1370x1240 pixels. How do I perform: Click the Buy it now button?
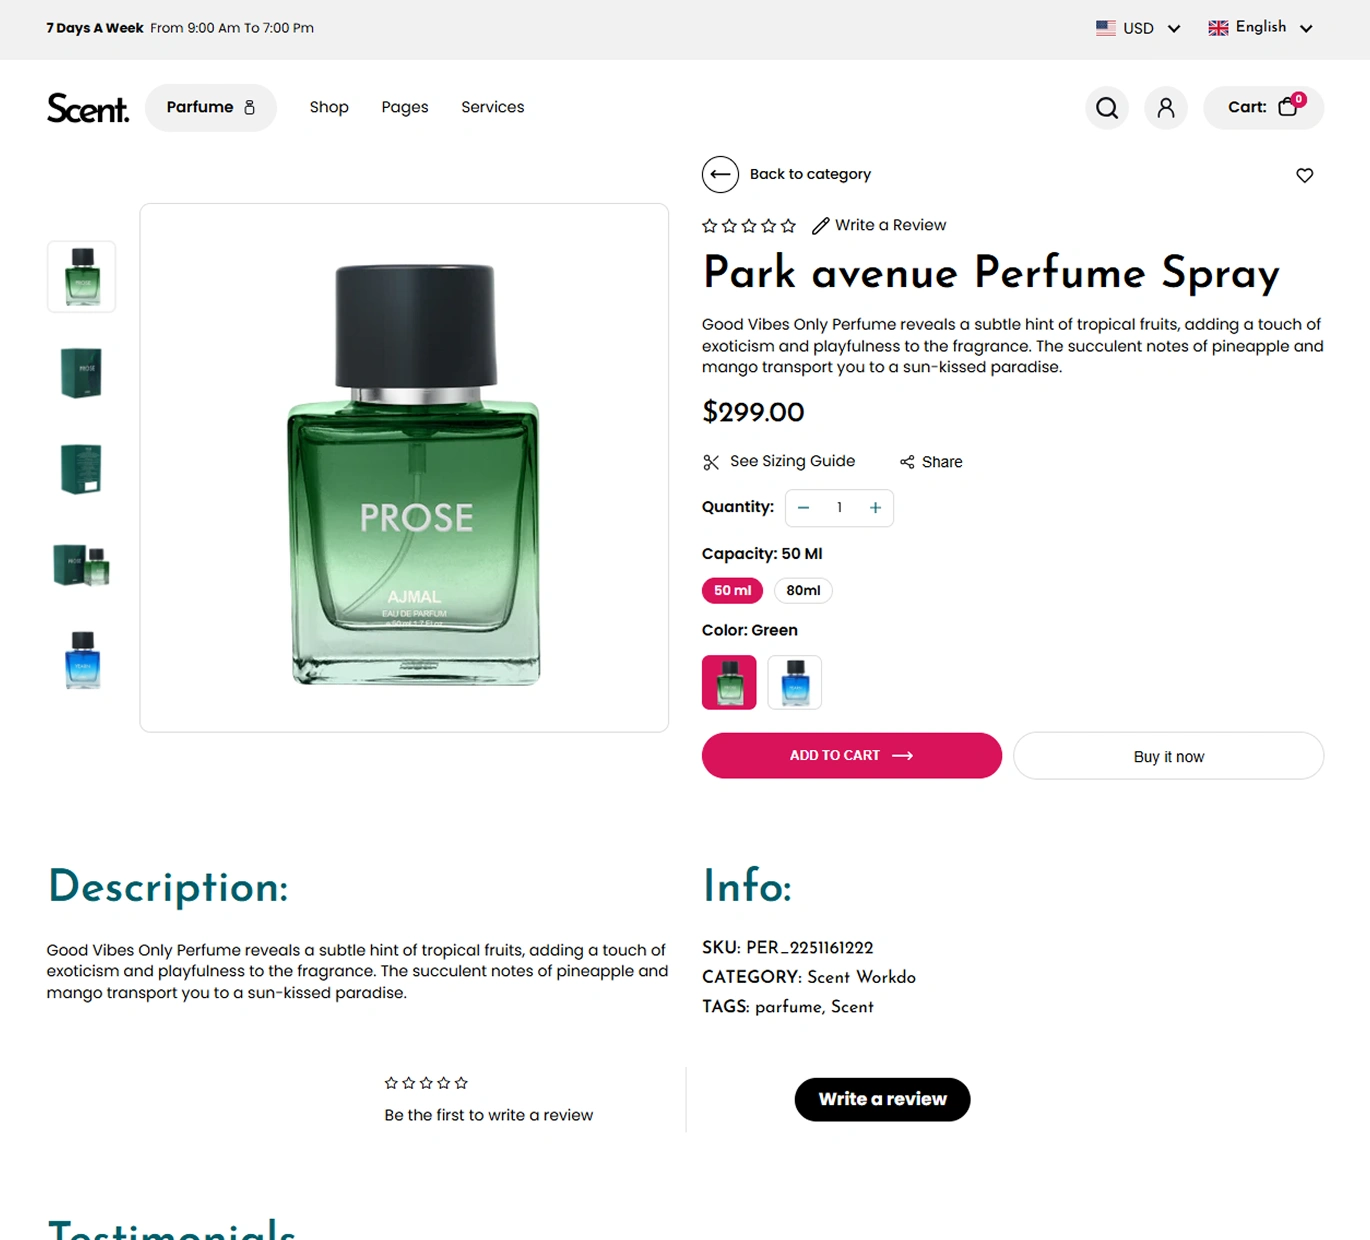1168,756
